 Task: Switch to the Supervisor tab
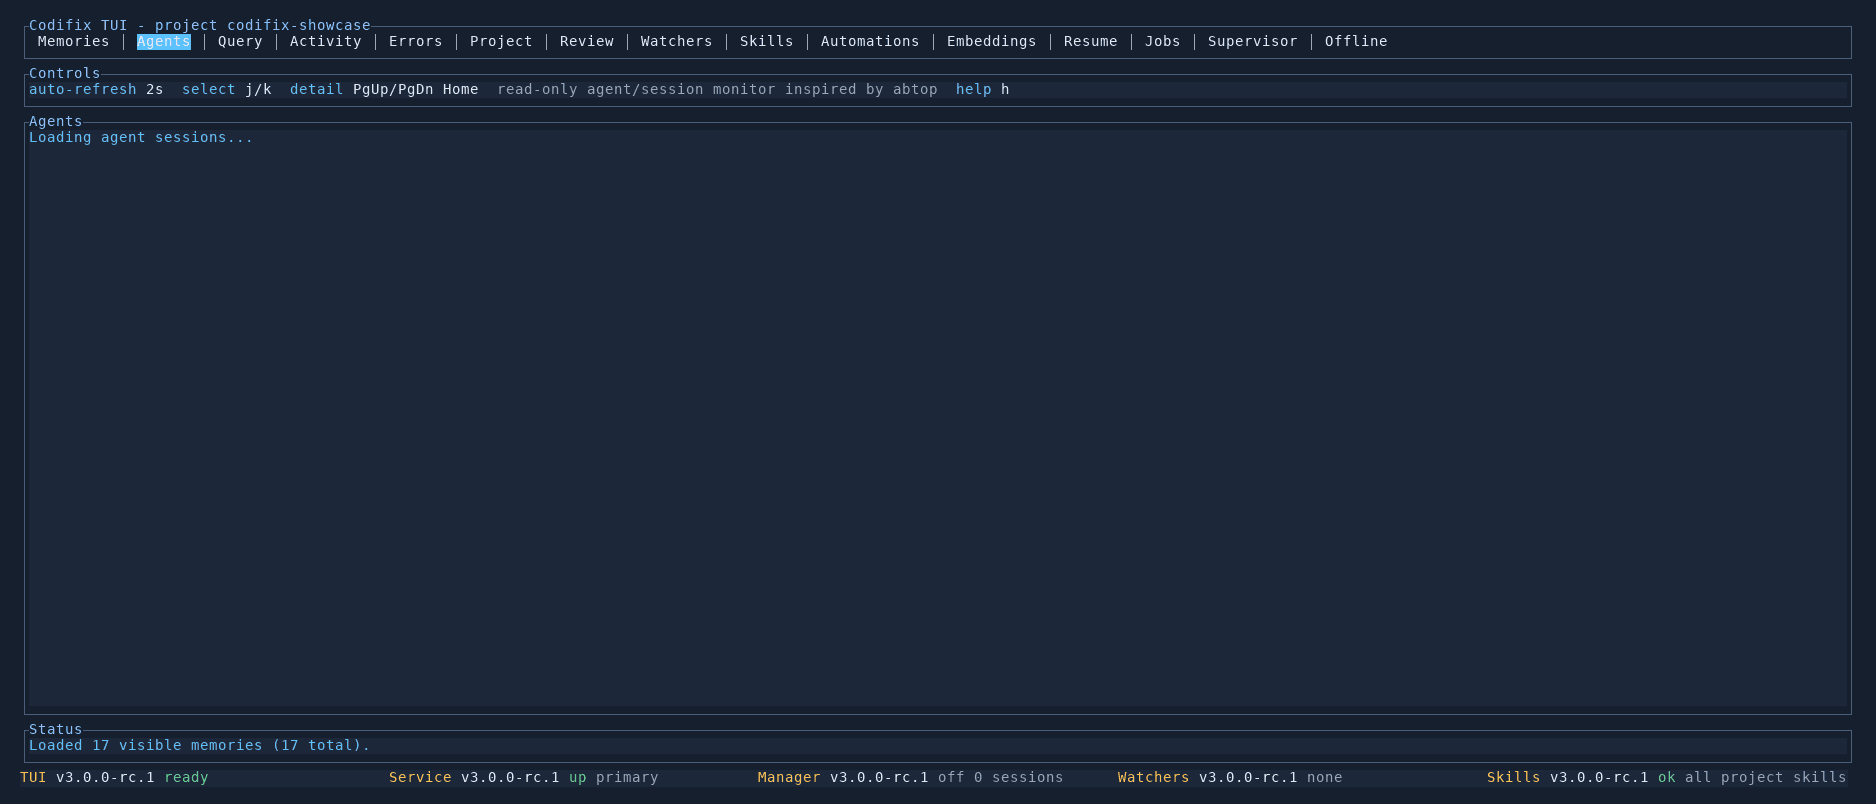click(x=1253, y=41)
